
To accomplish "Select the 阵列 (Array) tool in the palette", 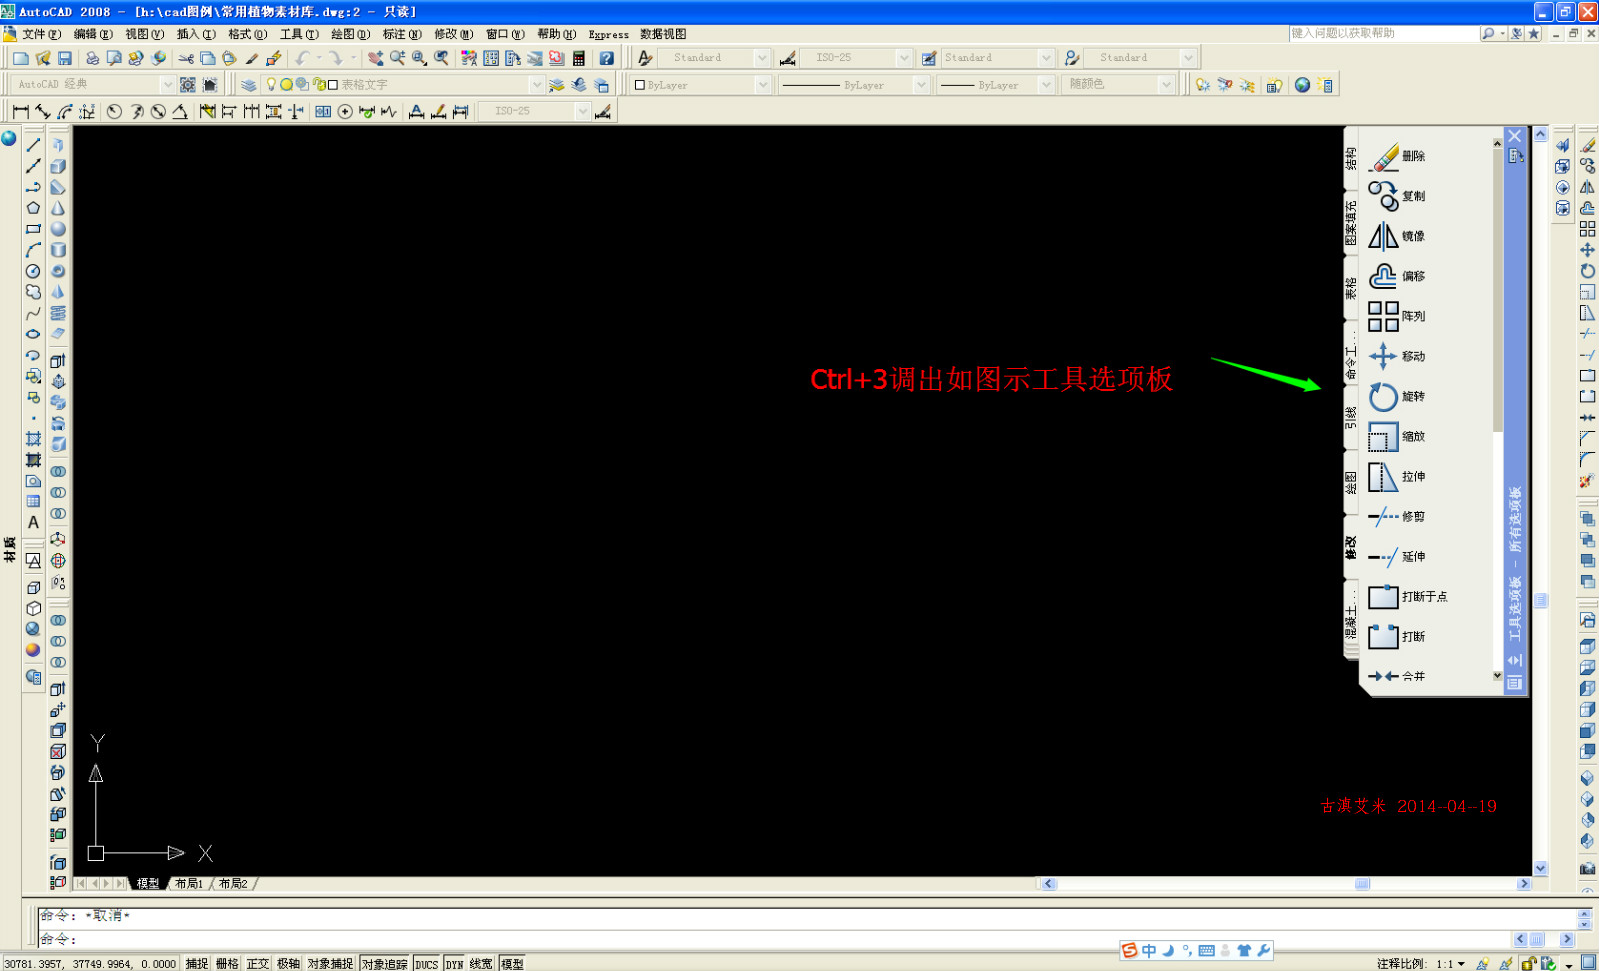I will click(1398, 316).
